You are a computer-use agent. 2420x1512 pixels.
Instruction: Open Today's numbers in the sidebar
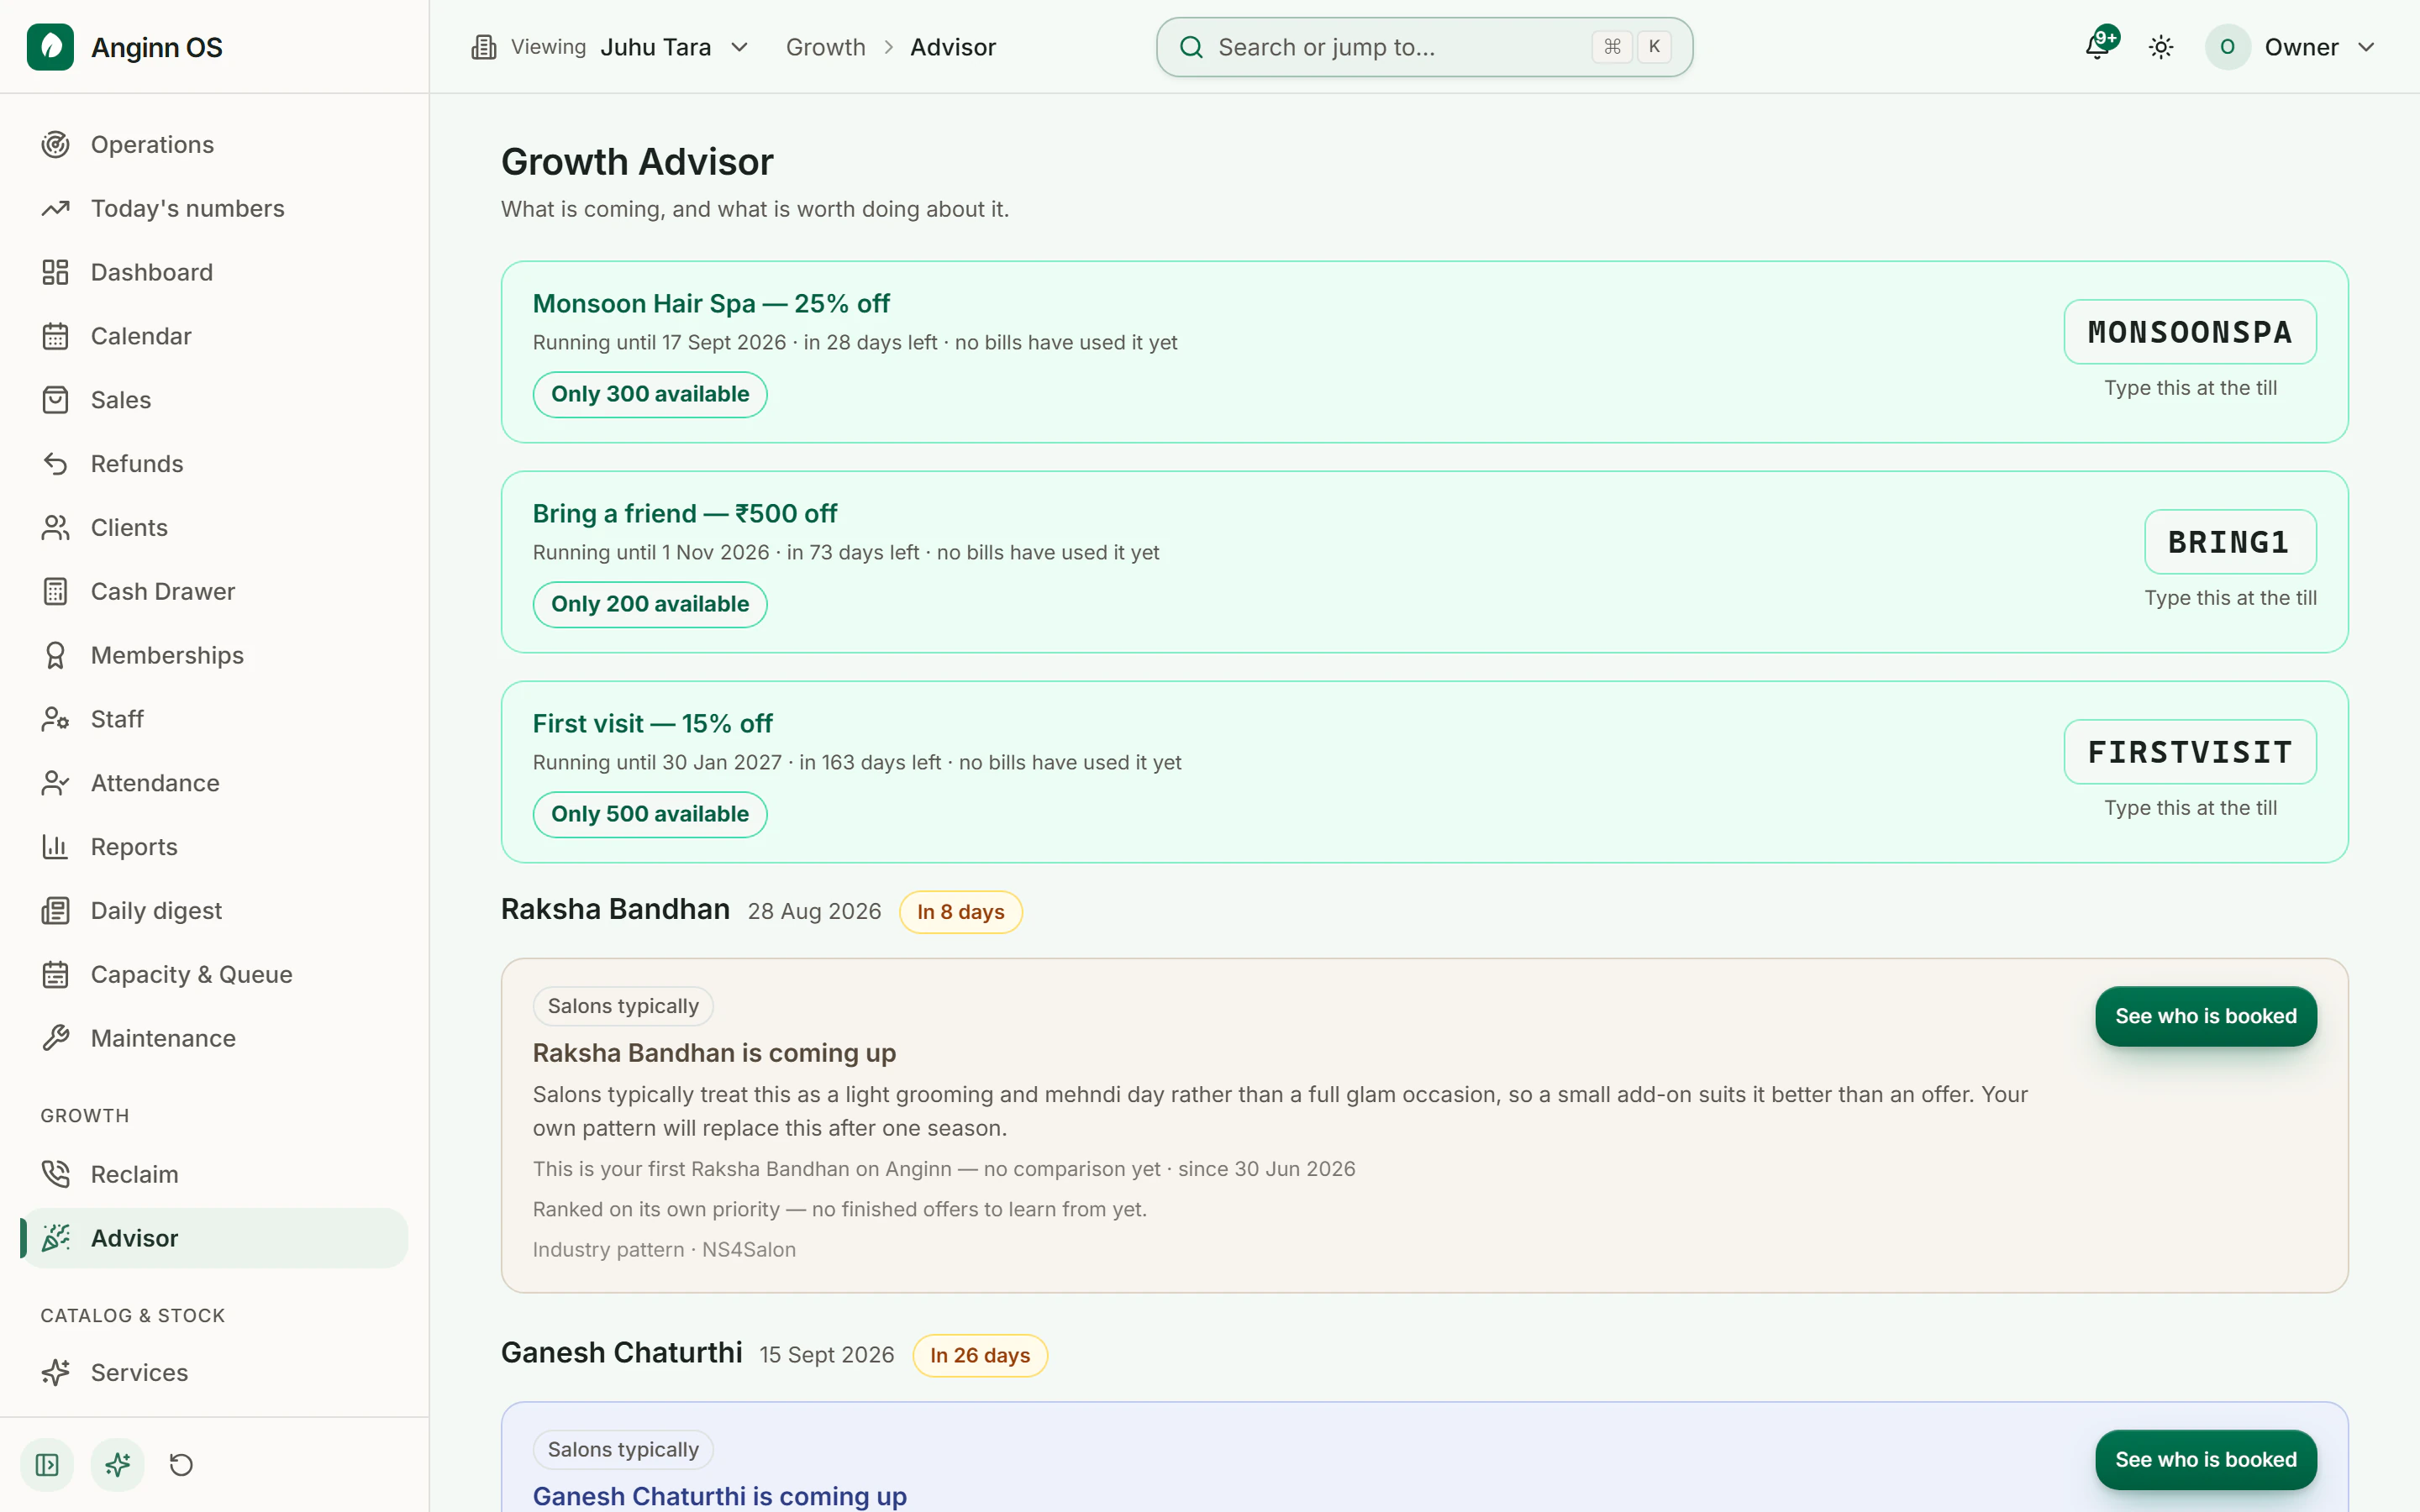point(214,208)
